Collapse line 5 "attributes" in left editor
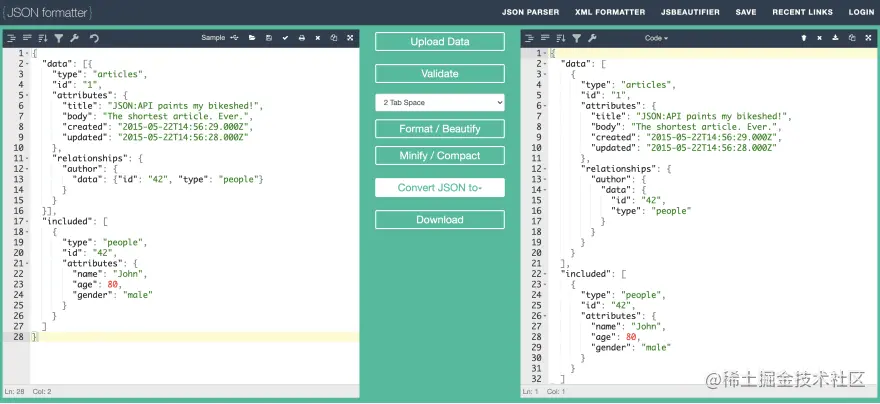Viewport: 880px width, 404px height. click(27, 95)
